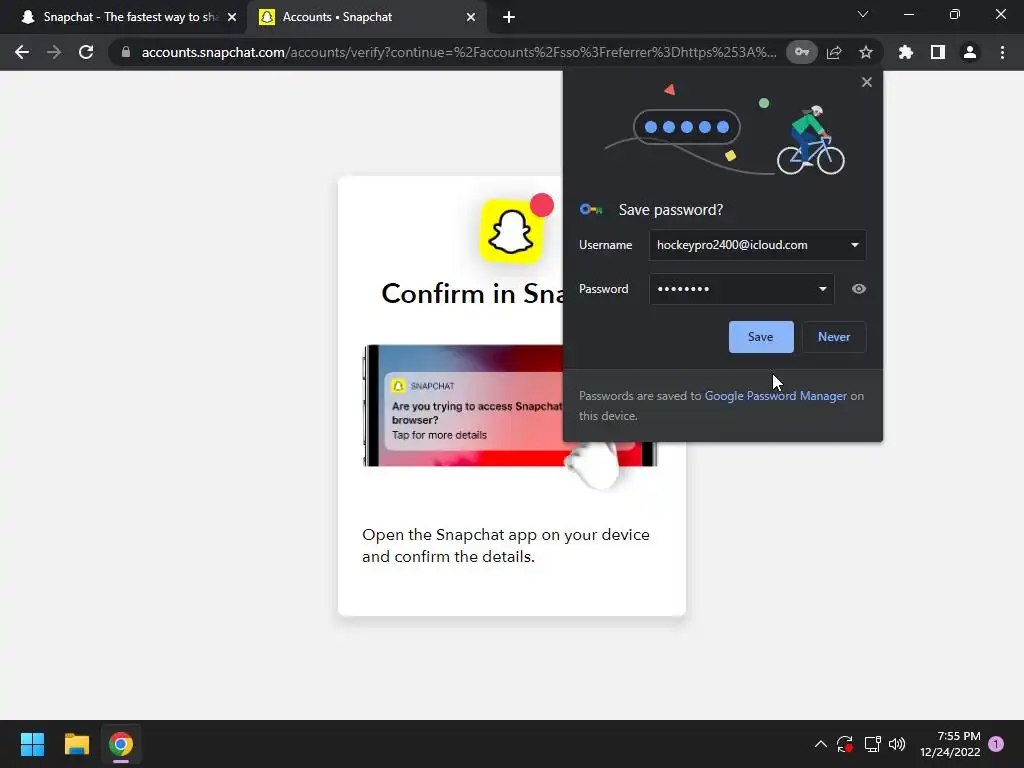Screen dimensions: 1024x768
Task: Open the notification badge showing 1
Action: pyautogui.click(x=996, y=744)
